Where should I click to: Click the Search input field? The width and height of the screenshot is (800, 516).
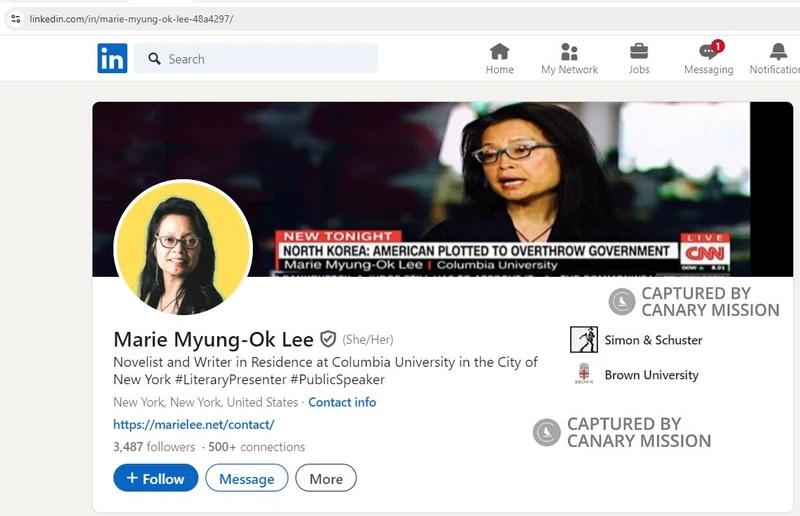[x=256, y=58]
